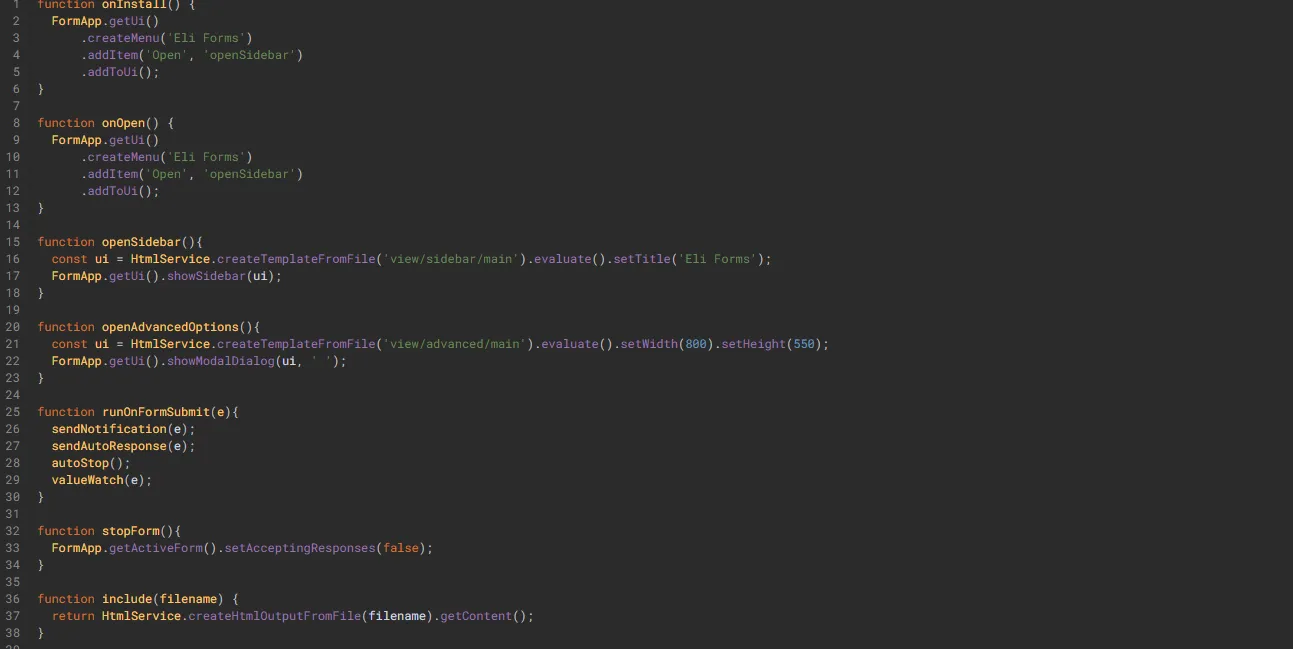The height and width of the screenshot is (649, 1293).
Task: Click line number 38 in the gutter
Action: [x=13, y=632]
